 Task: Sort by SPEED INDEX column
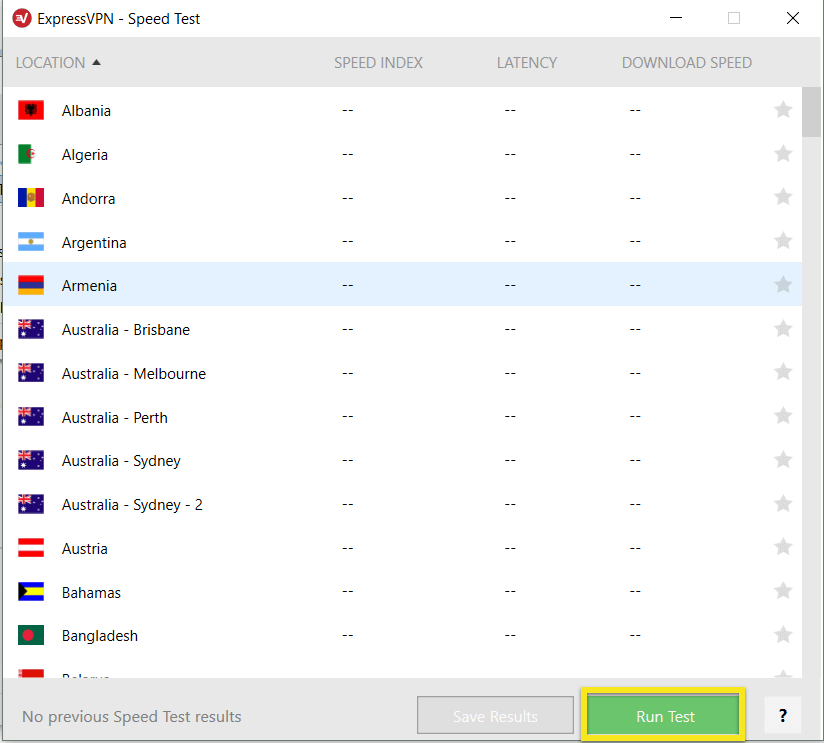[378, 63]
